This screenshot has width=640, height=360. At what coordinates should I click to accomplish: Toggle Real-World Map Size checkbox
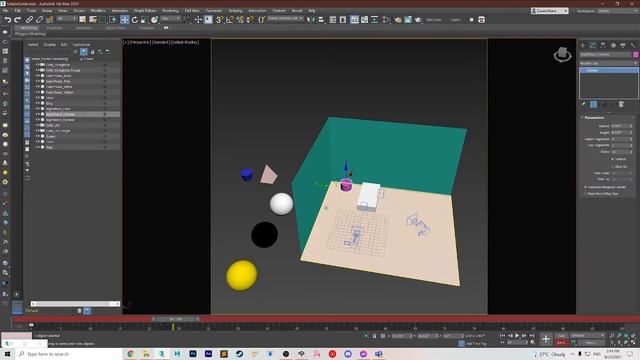click(x=586, y=194)
